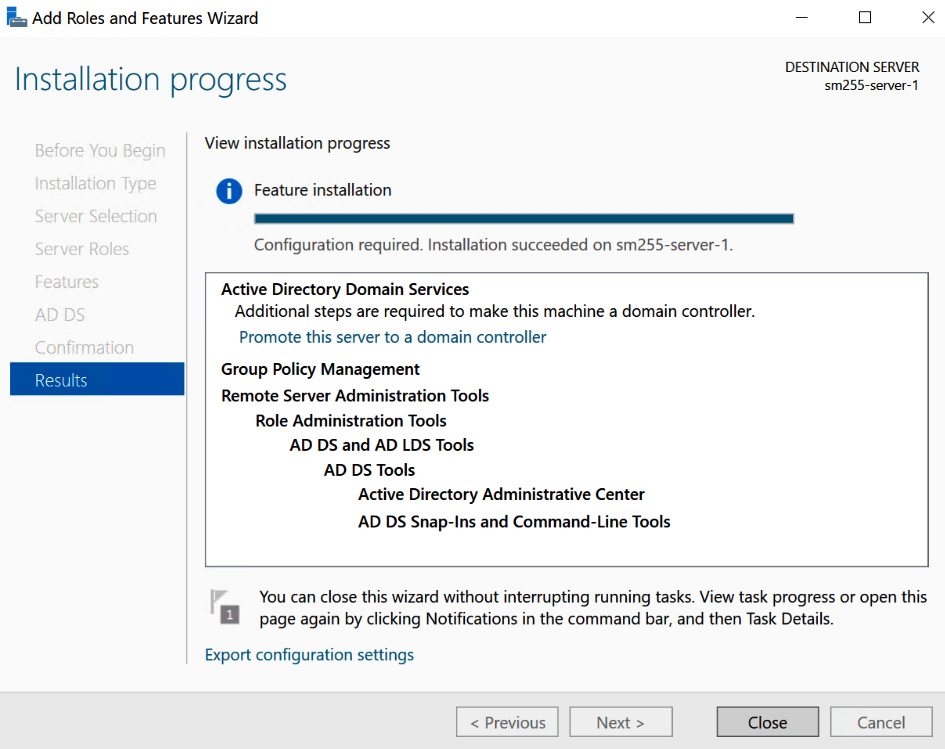Click Group Policy Management entry

[x=320, y=369]
